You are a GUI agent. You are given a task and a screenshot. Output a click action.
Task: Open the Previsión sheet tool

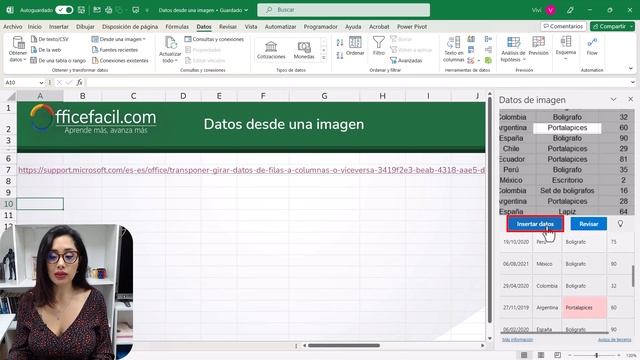point(538,46)
